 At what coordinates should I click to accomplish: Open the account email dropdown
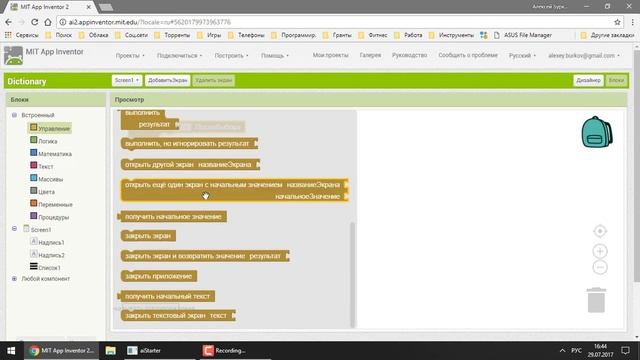tap(584, 56)
